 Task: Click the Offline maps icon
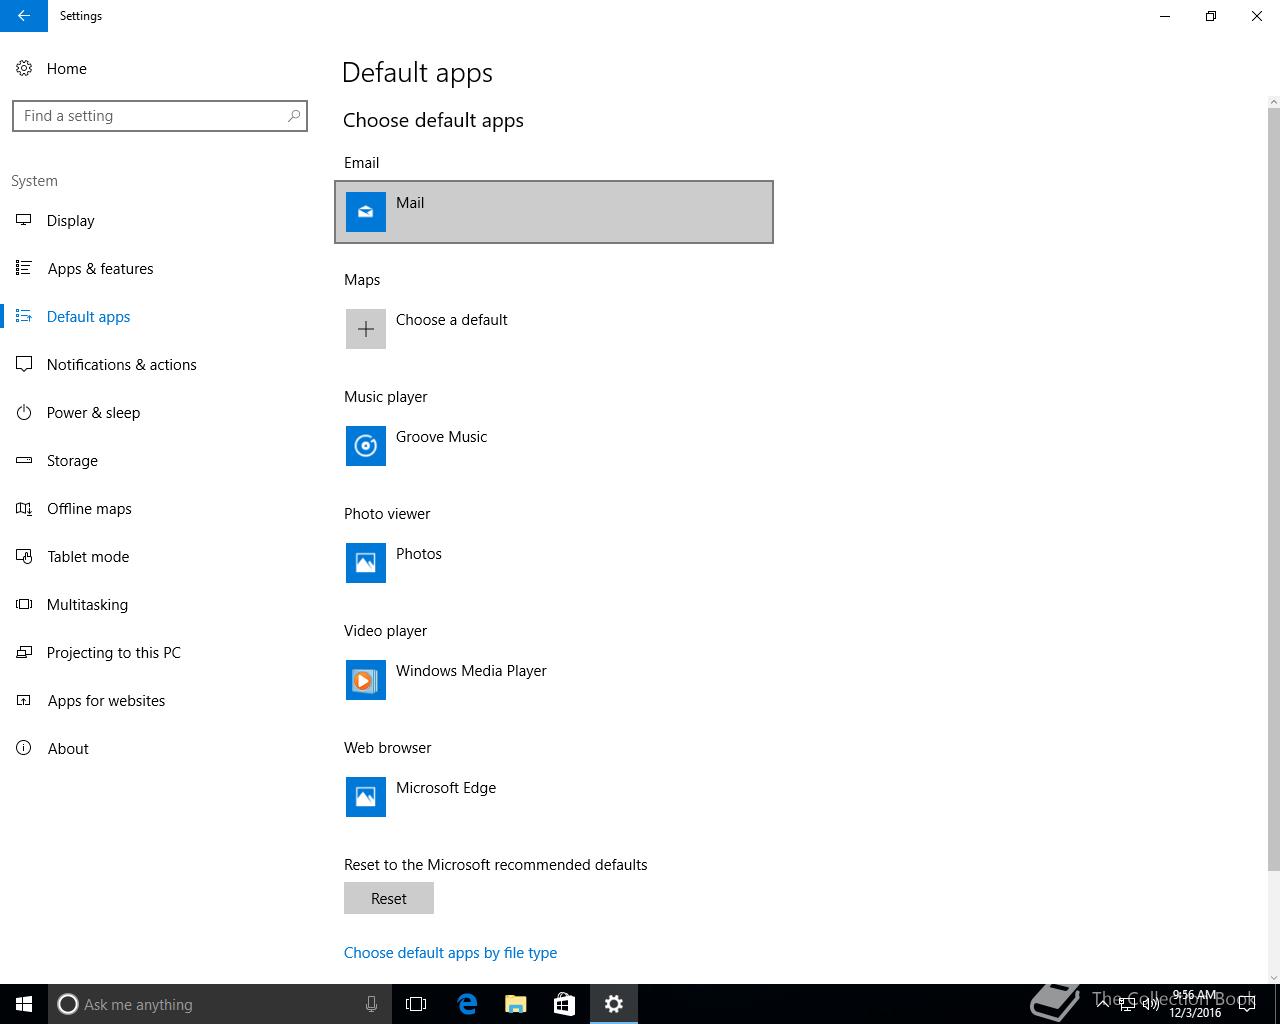[24, 508]
